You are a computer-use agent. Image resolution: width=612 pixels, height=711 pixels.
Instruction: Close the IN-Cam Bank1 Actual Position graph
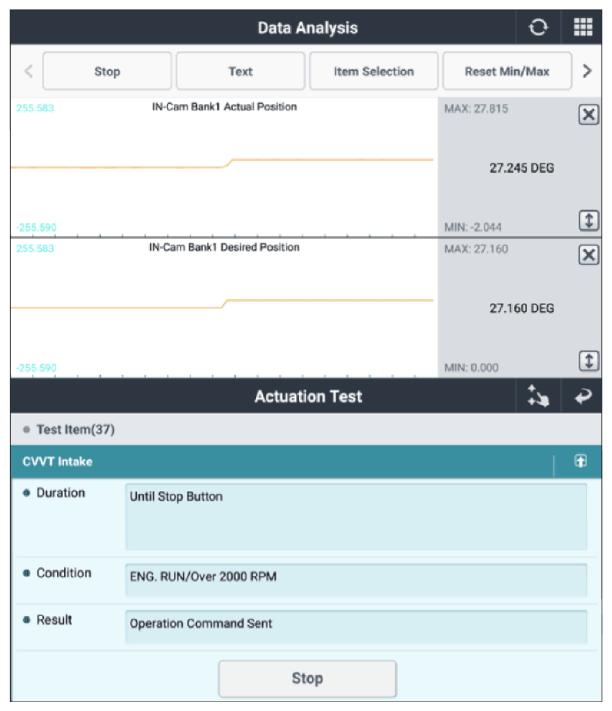coord(588,115)
